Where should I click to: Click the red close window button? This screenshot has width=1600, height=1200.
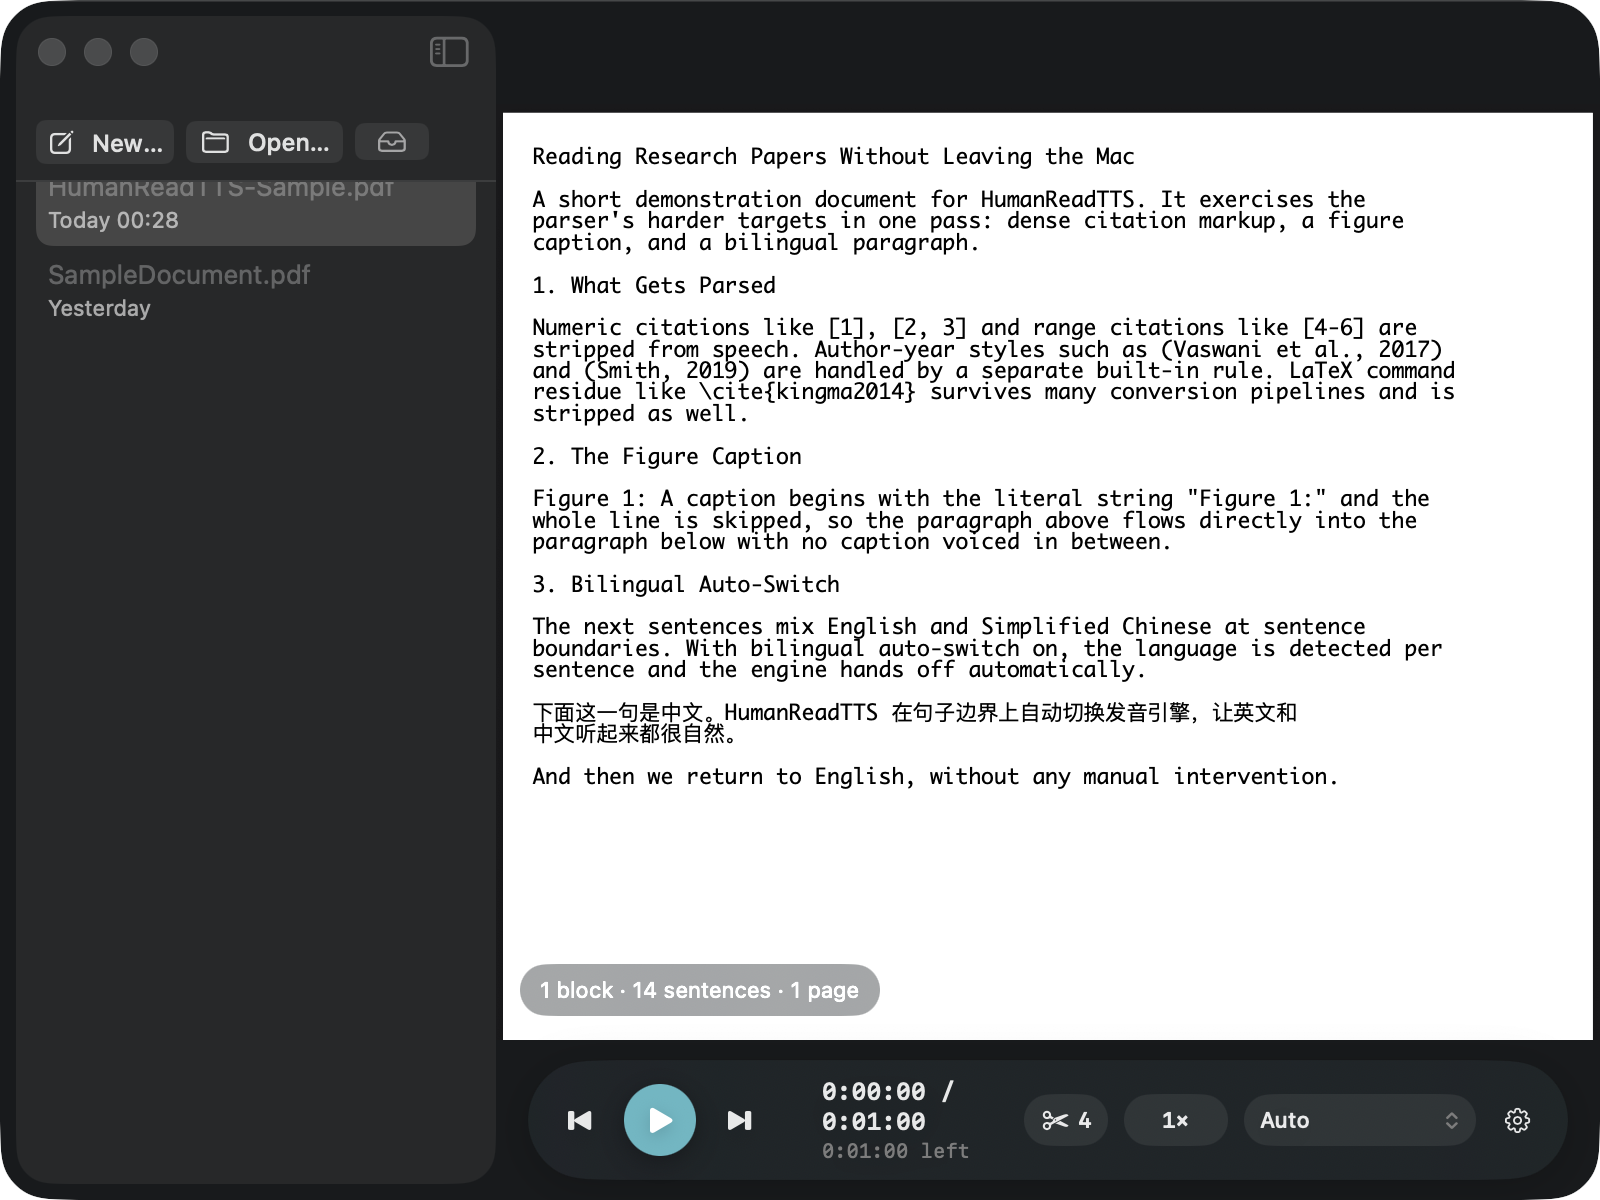(52, 52)
